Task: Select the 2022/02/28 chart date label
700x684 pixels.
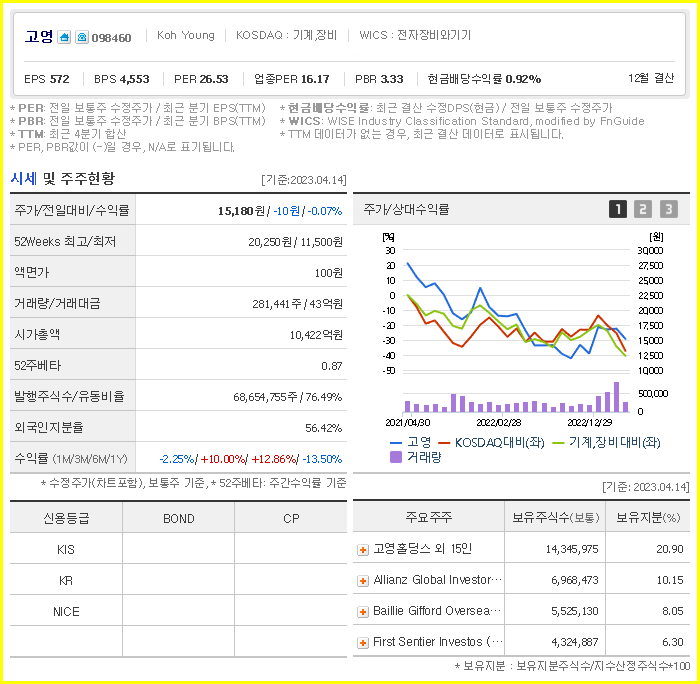Action: (x=499, y=422)
